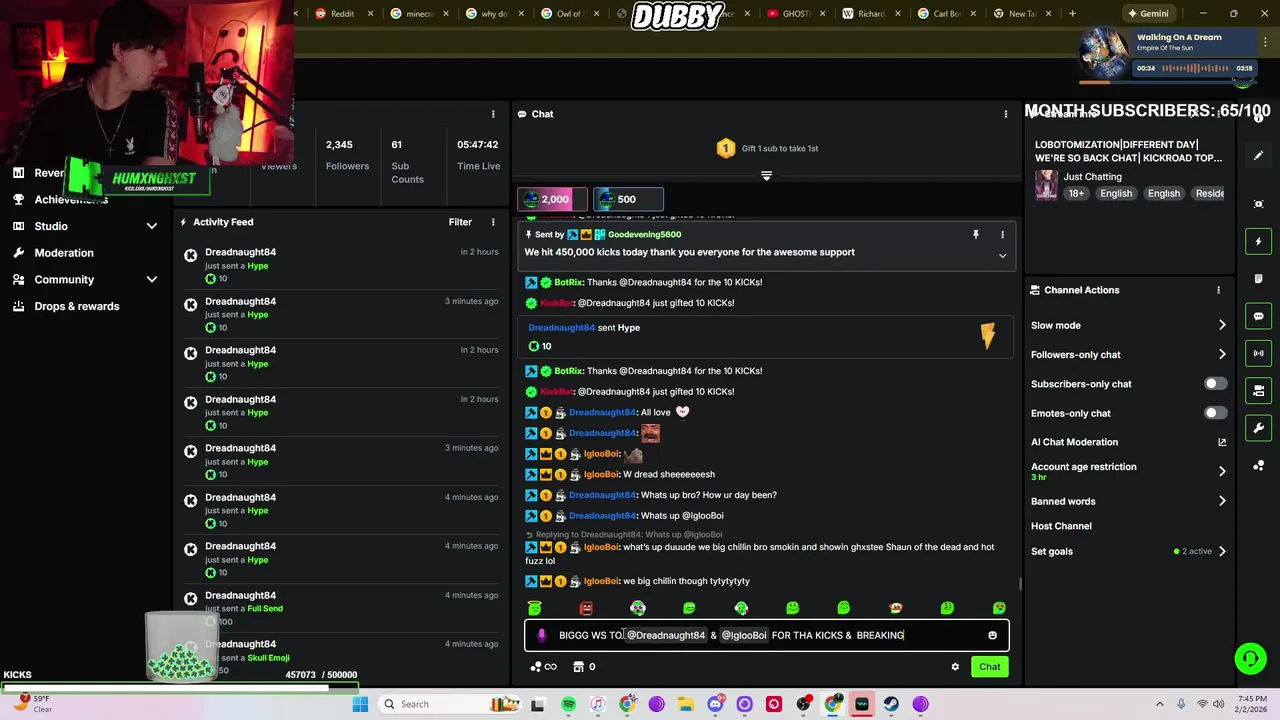Open the emoji picker in chat input
Viewport: 1280px width, 720px height.
coord(992,635)
